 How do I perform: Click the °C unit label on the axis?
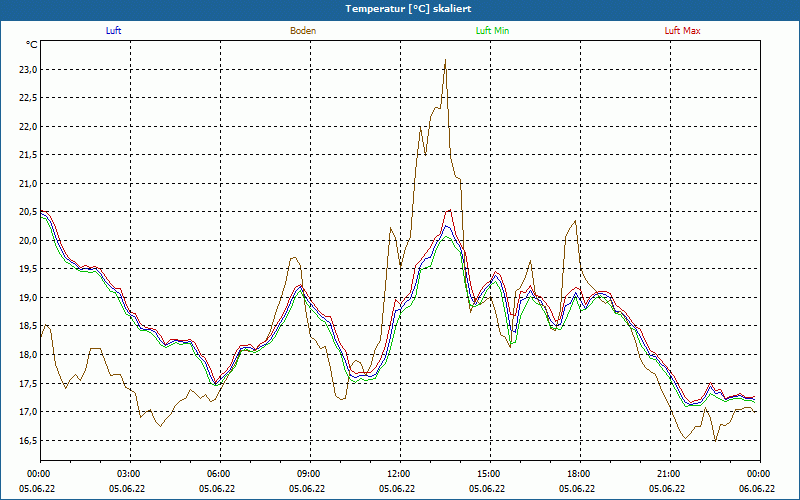(32, 45)
